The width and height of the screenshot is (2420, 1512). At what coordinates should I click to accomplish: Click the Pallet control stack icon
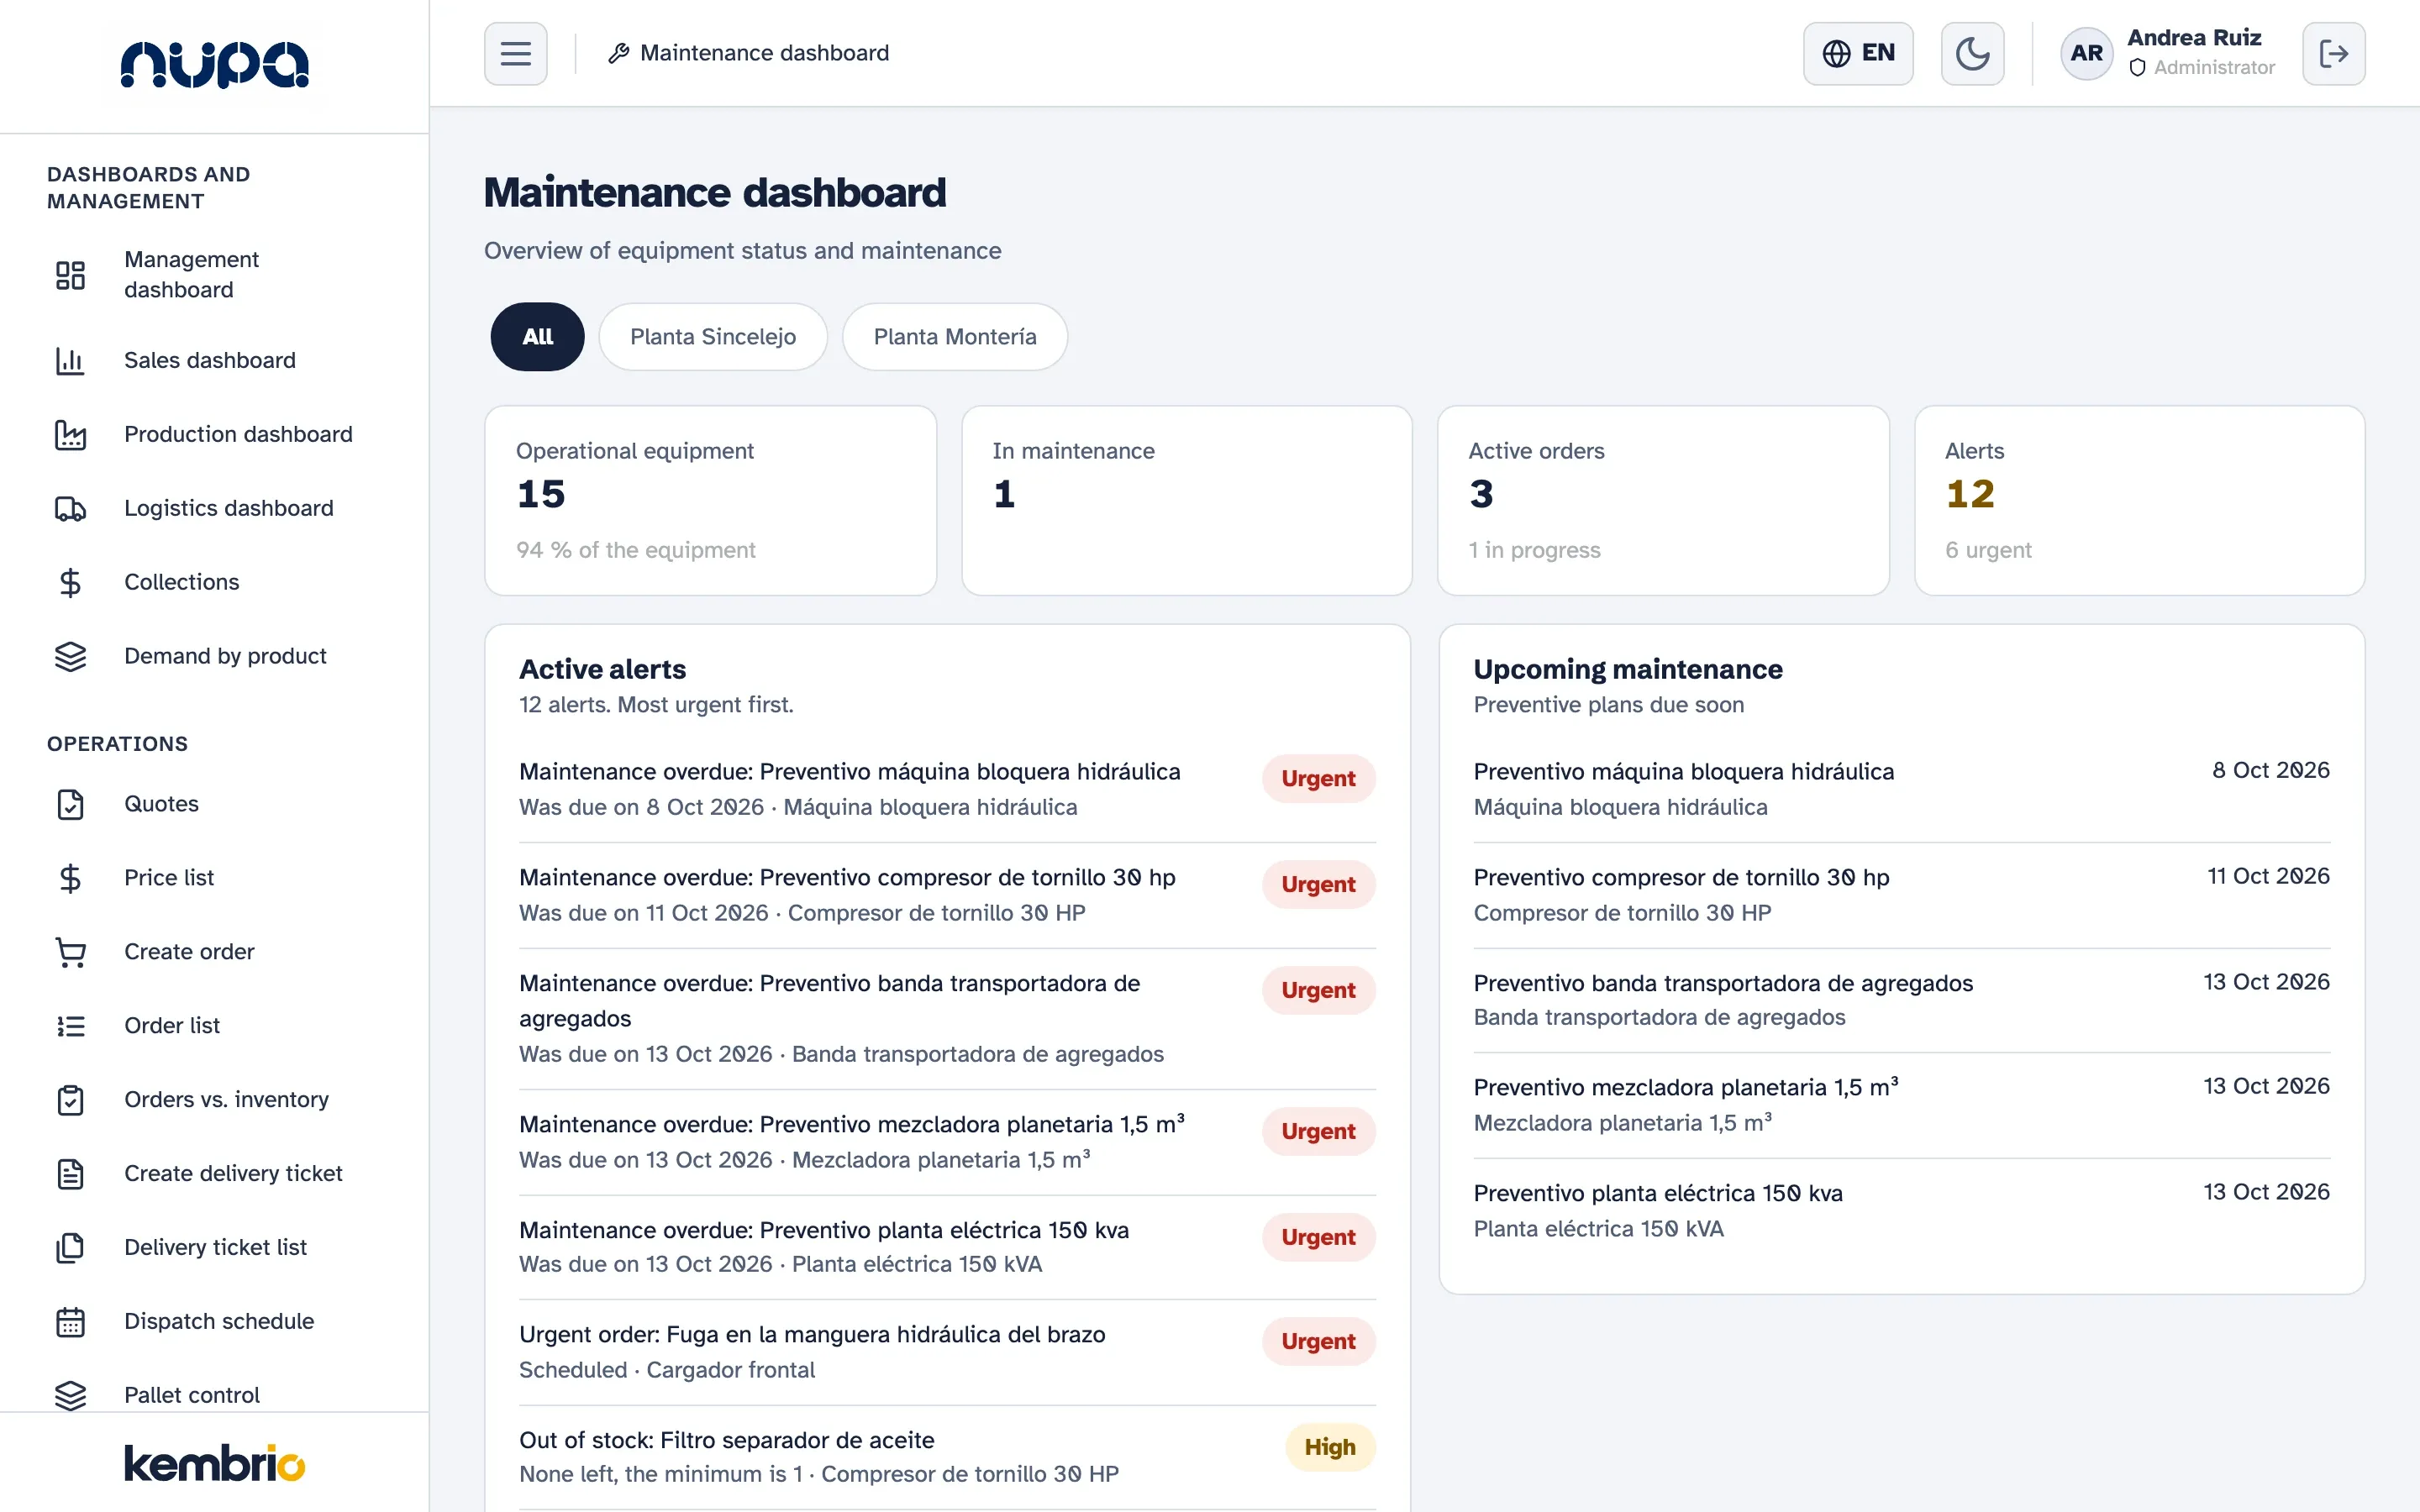tap(70, 1395)
